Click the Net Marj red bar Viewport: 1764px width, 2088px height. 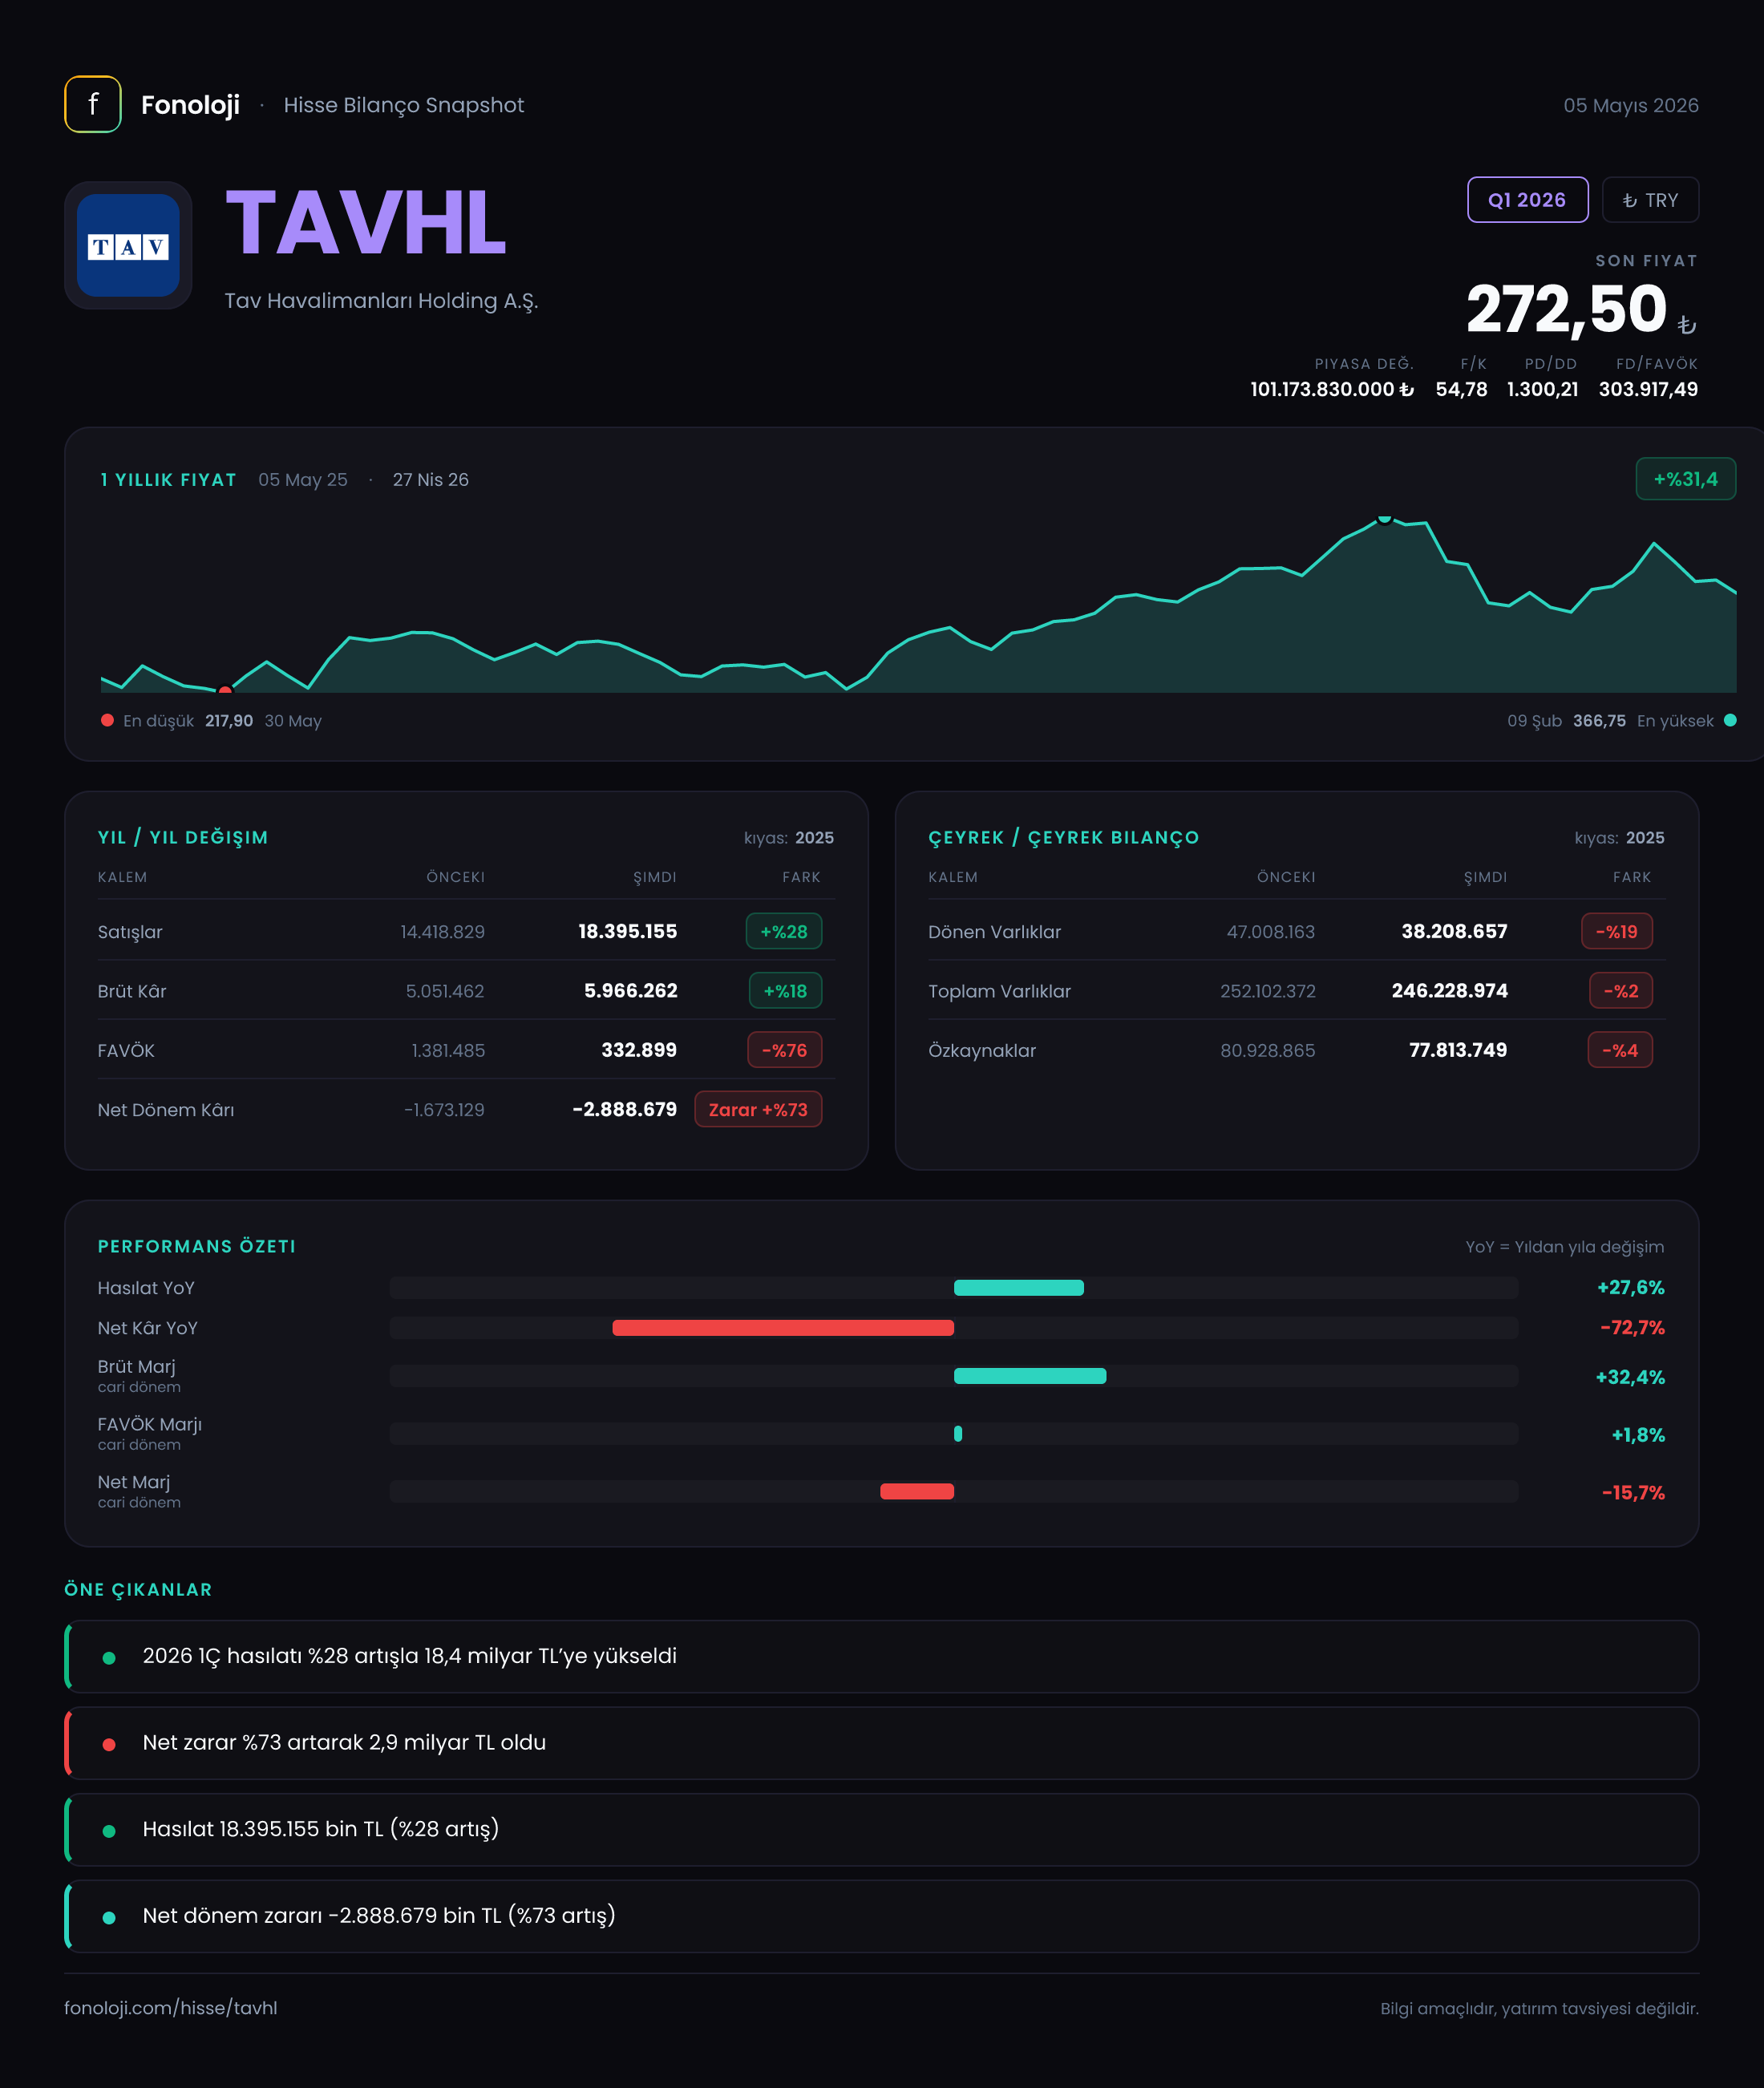[x=917, y=1491]
